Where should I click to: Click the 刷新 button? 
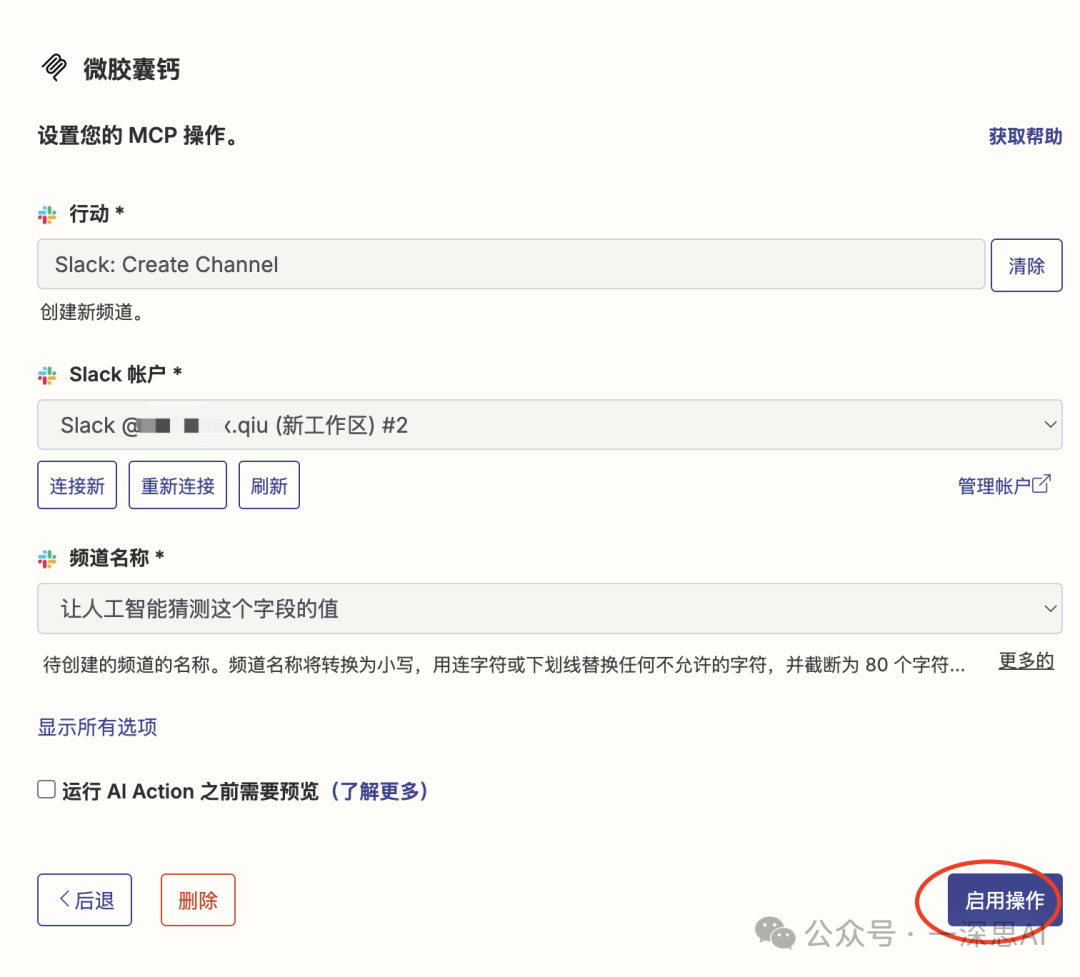[x=269, y=485]
